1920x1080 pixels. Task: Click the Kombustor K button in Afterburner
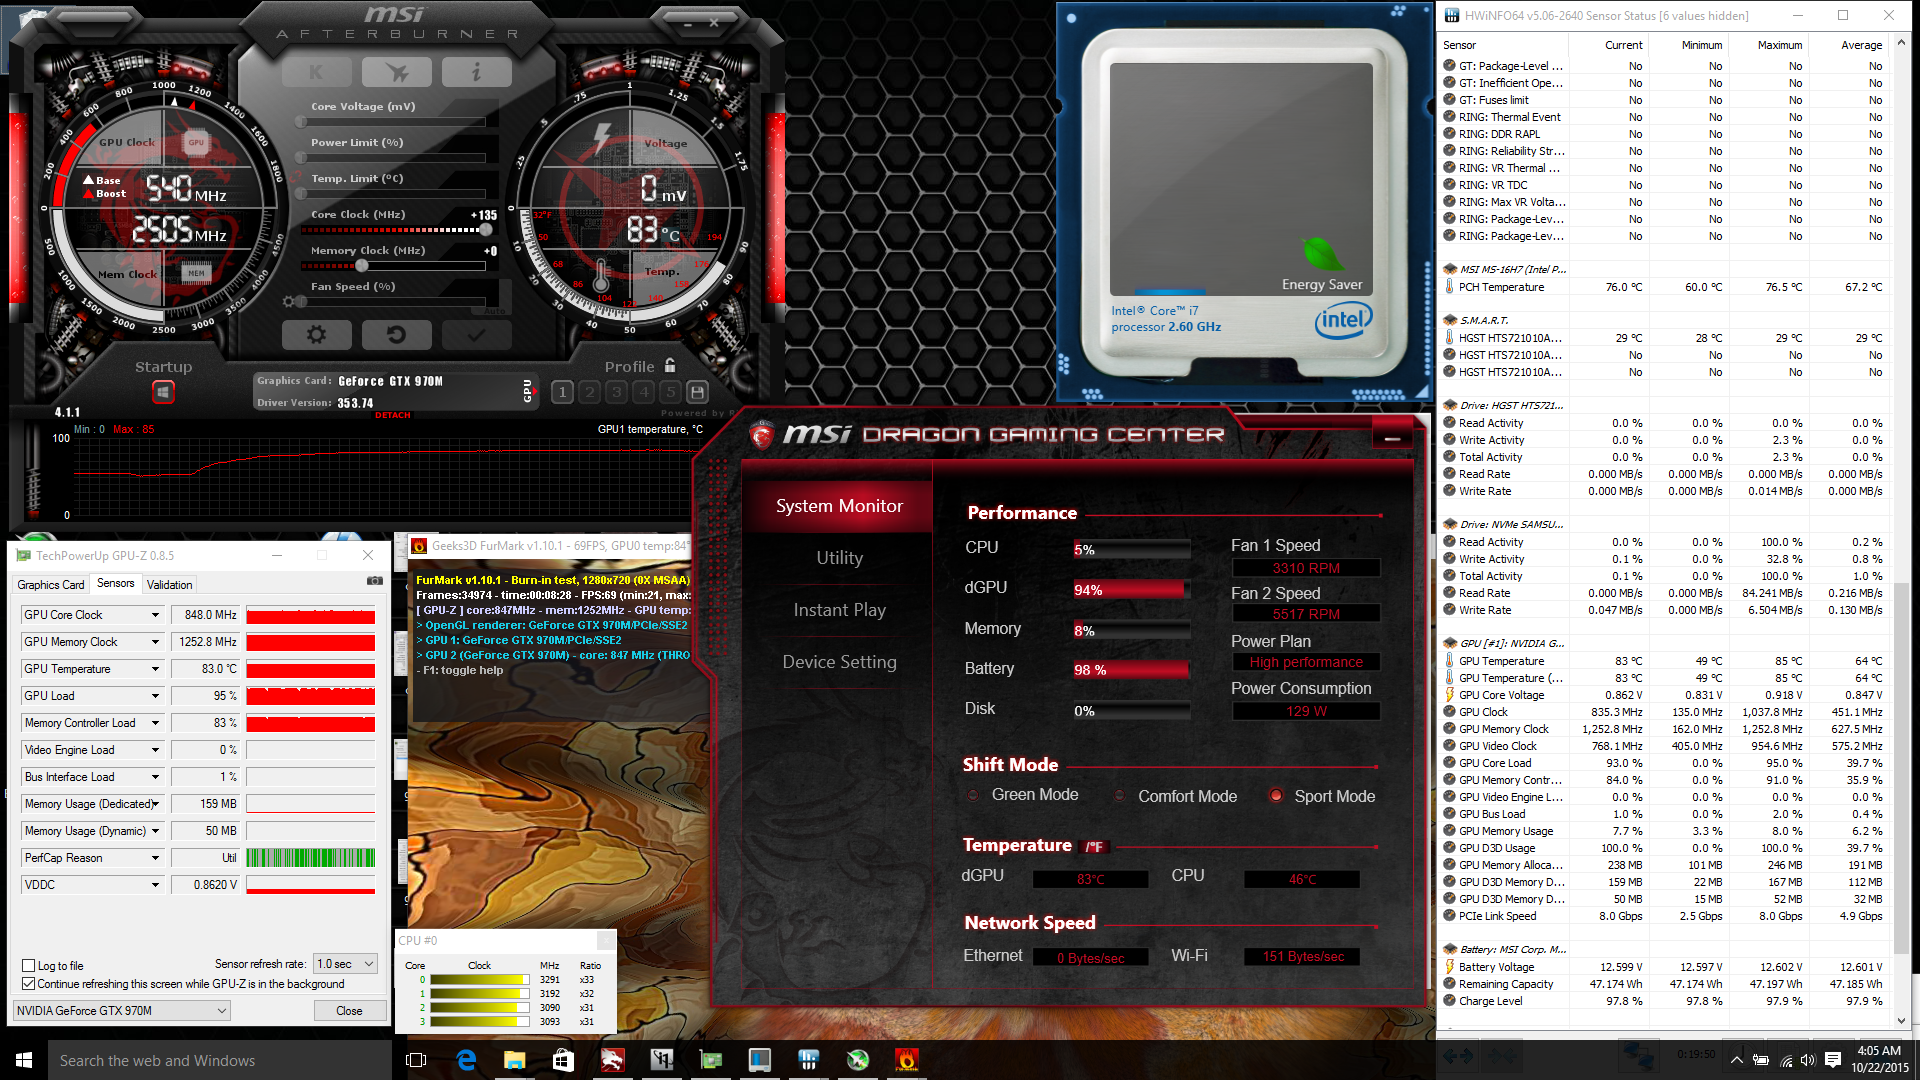(x=316, y=72)
